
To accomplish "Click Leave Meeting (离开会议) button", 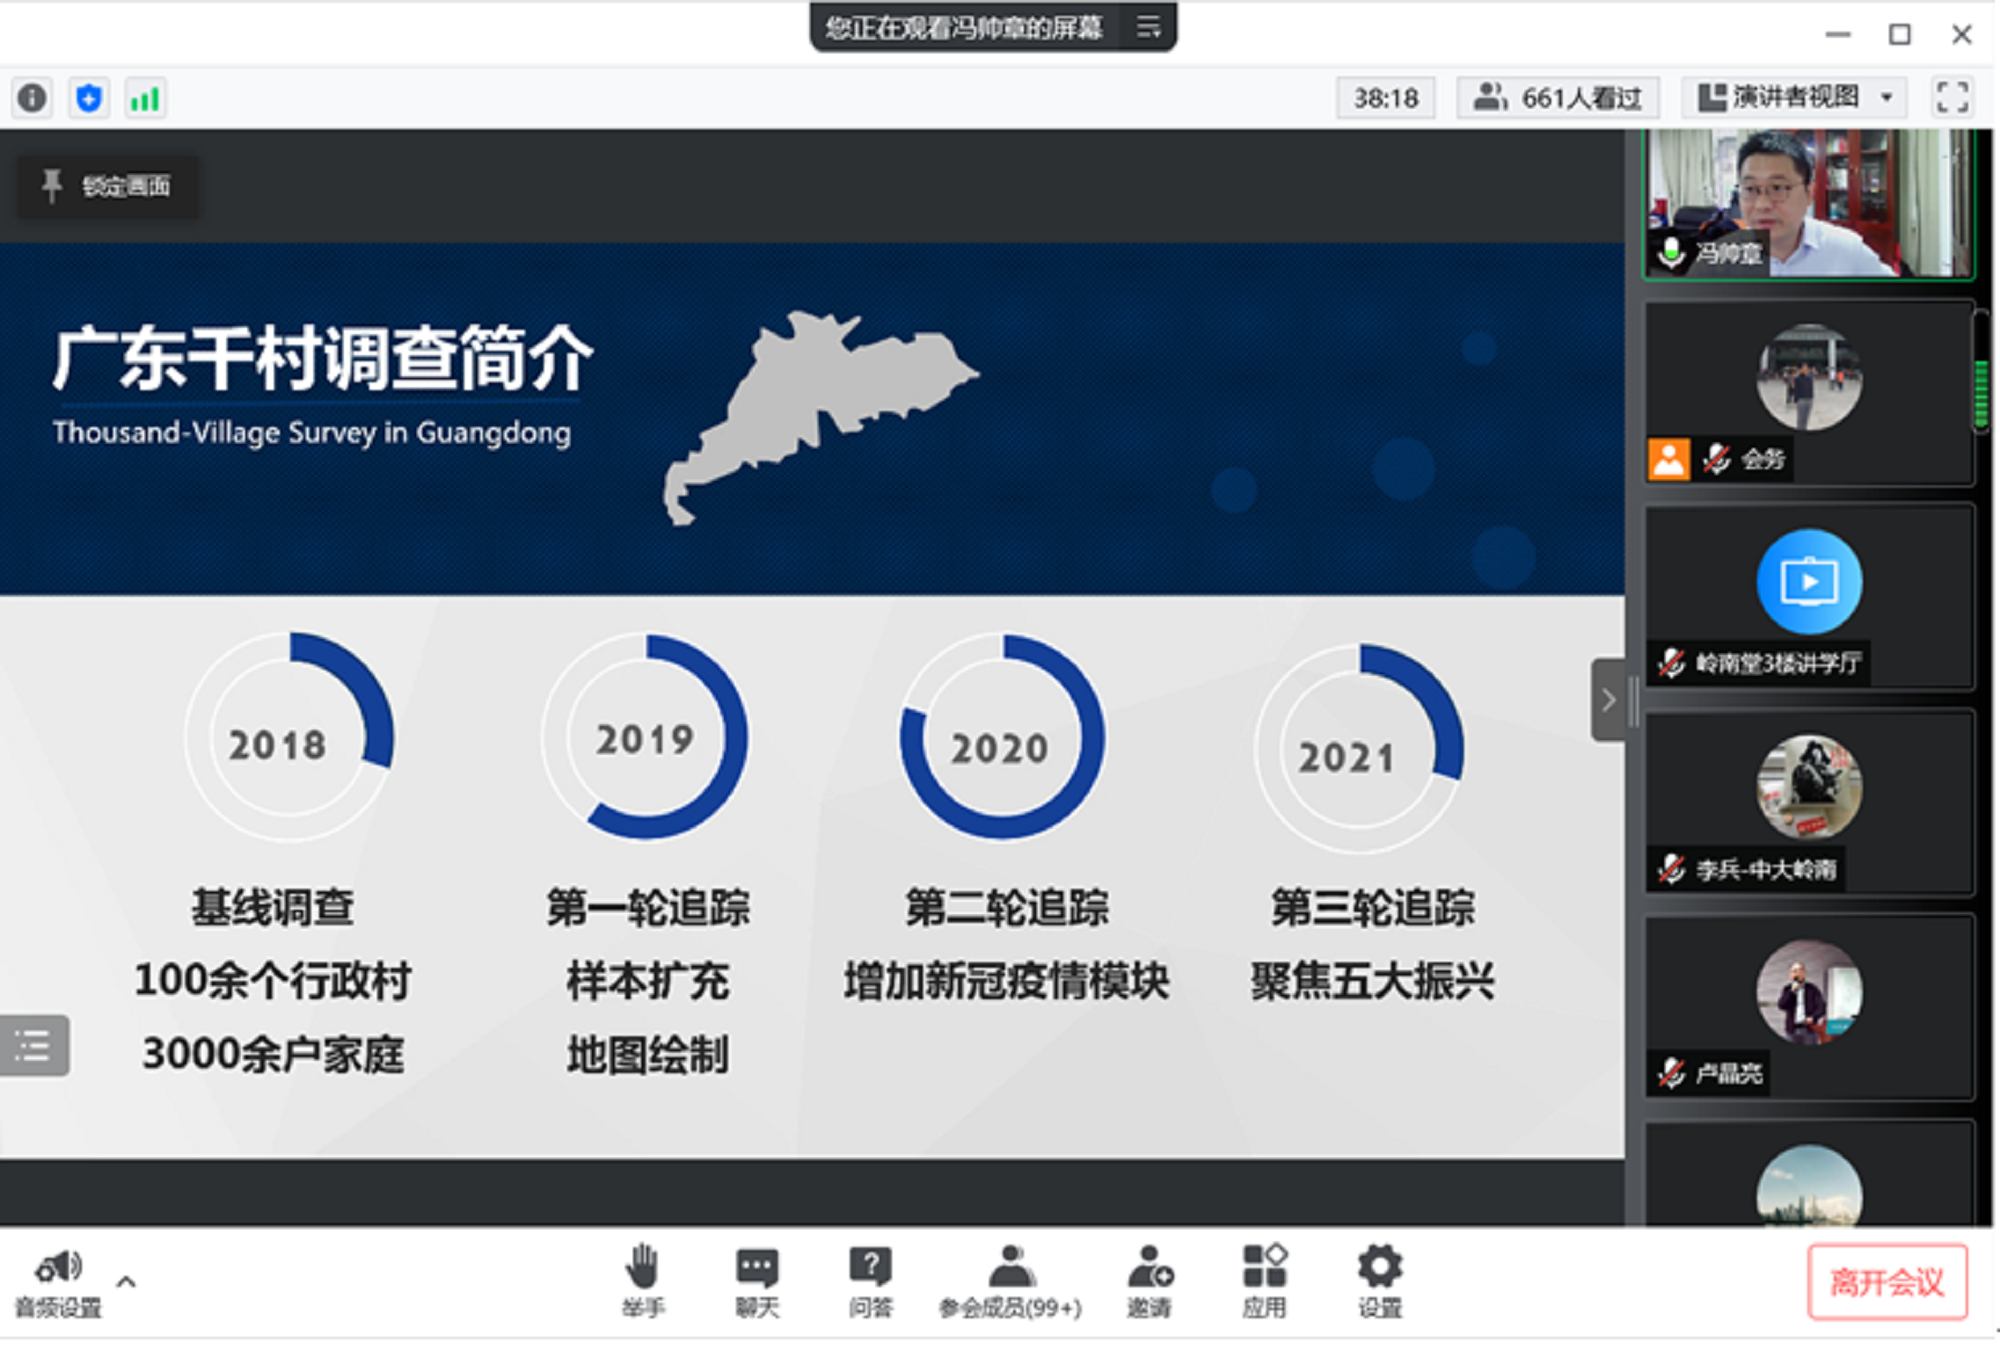I will coord(1886,1282).
